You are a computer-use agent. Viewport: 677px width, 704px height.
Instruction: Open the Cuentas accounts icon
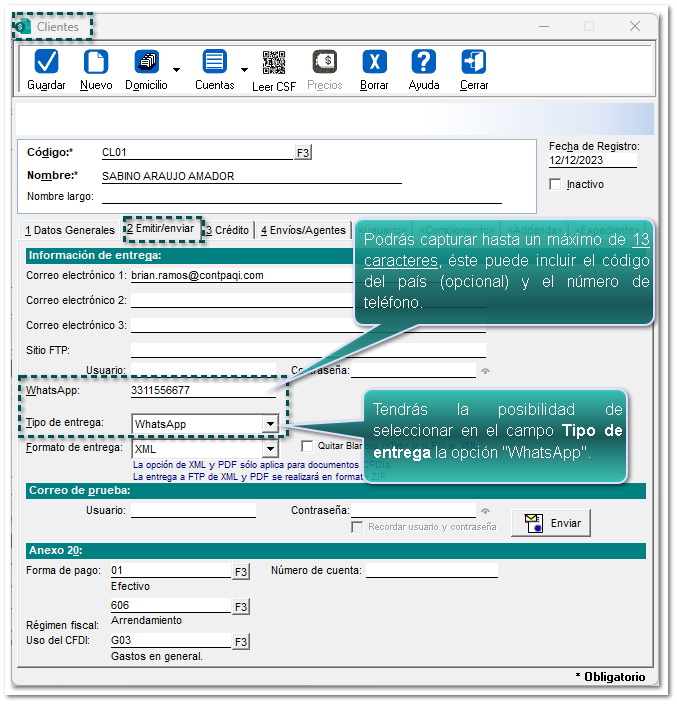pos(215,62)
